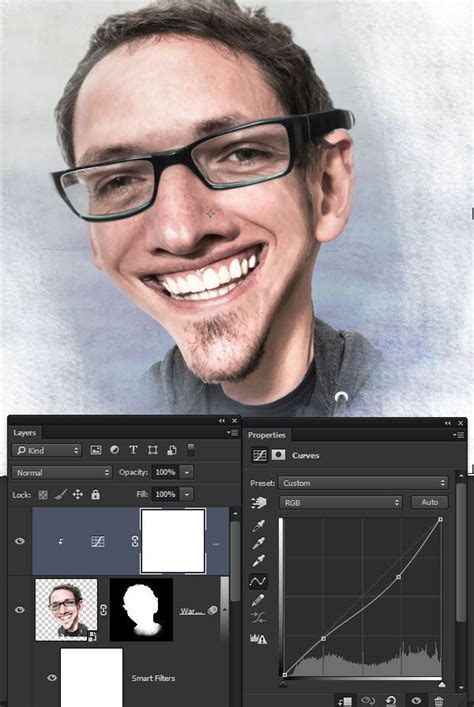Switch to Masks view in Properties
This screenshot has height=707, width=474.
coord(278,455)
